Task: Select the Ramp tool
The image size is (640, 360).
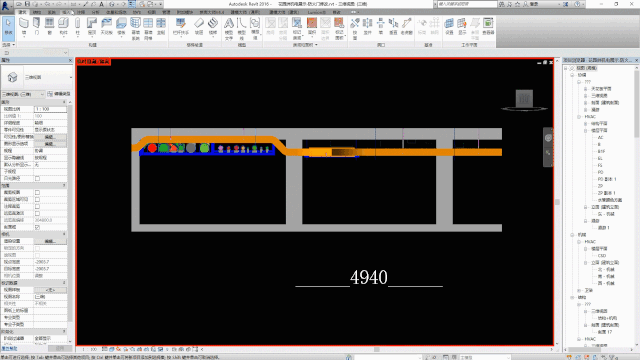Action: [199, 27]
